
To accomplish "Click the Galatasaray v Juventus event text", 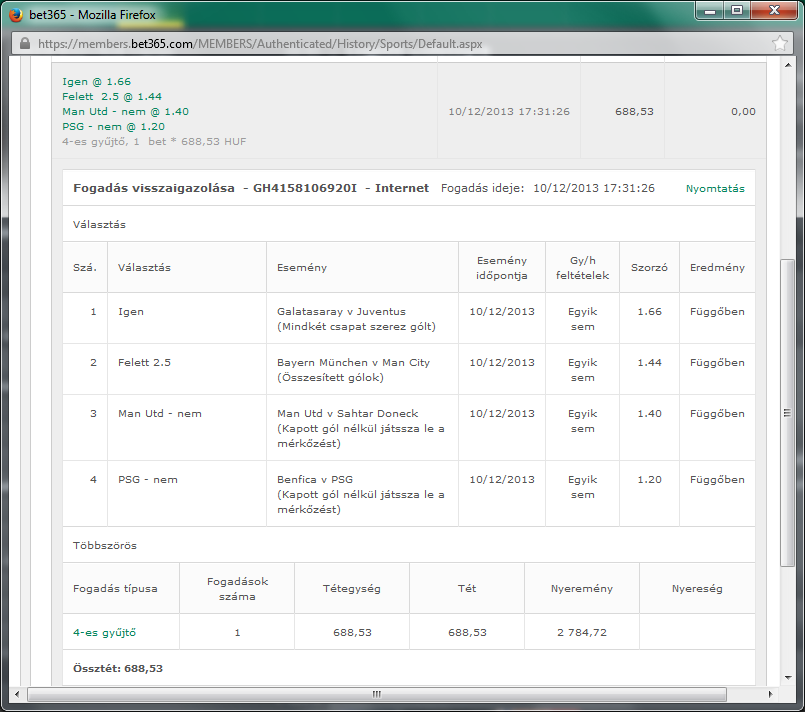I will click(341, 312).
